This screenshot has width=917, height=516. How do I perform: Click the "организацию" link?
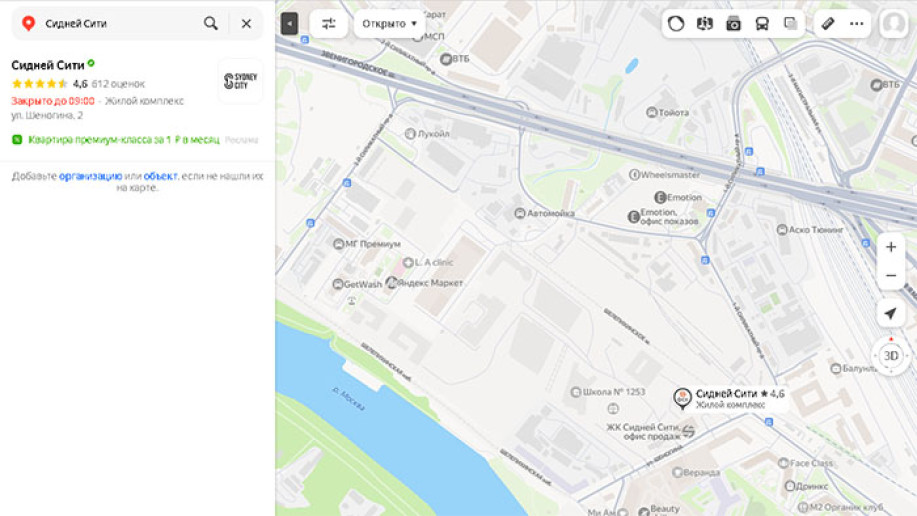pyautogui.click(x=90, y=176)
